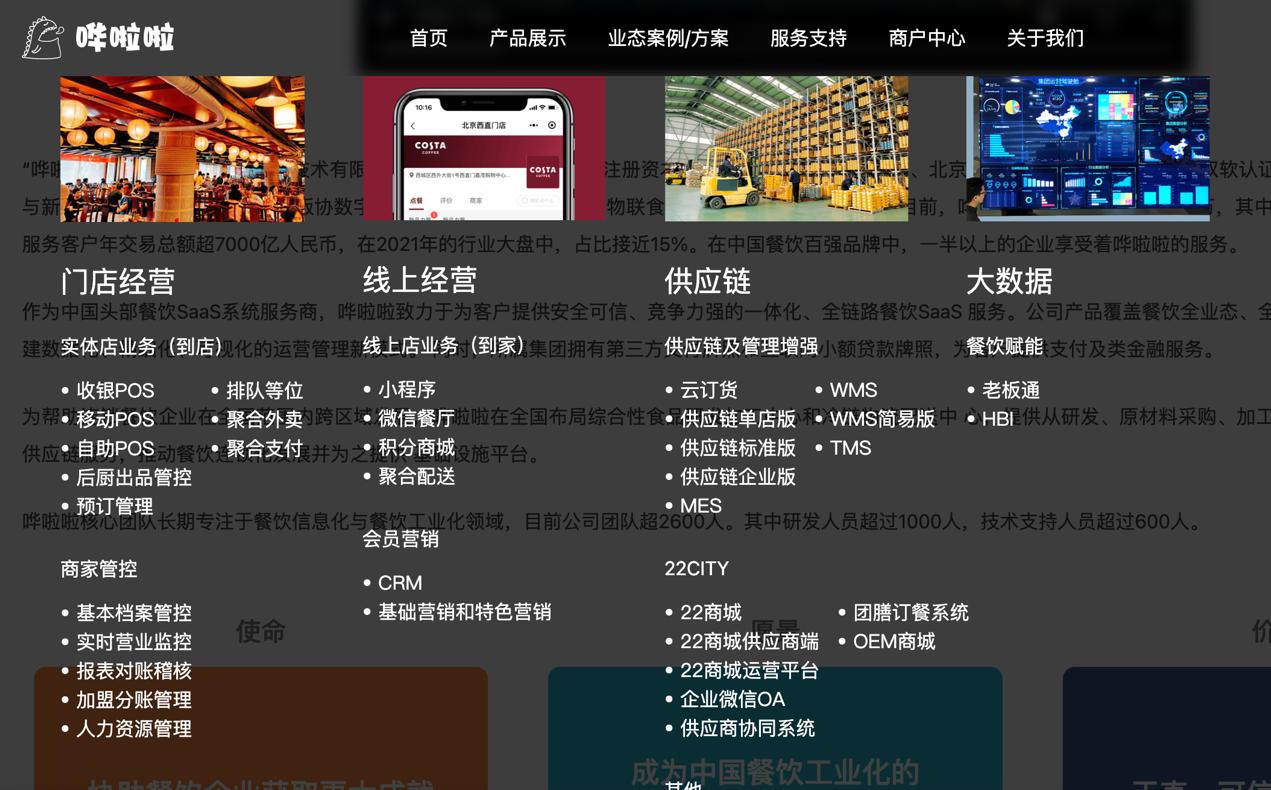
Task: Click the restaurant interior thumbnail above 门店经营
Action: tap(182, 148)
